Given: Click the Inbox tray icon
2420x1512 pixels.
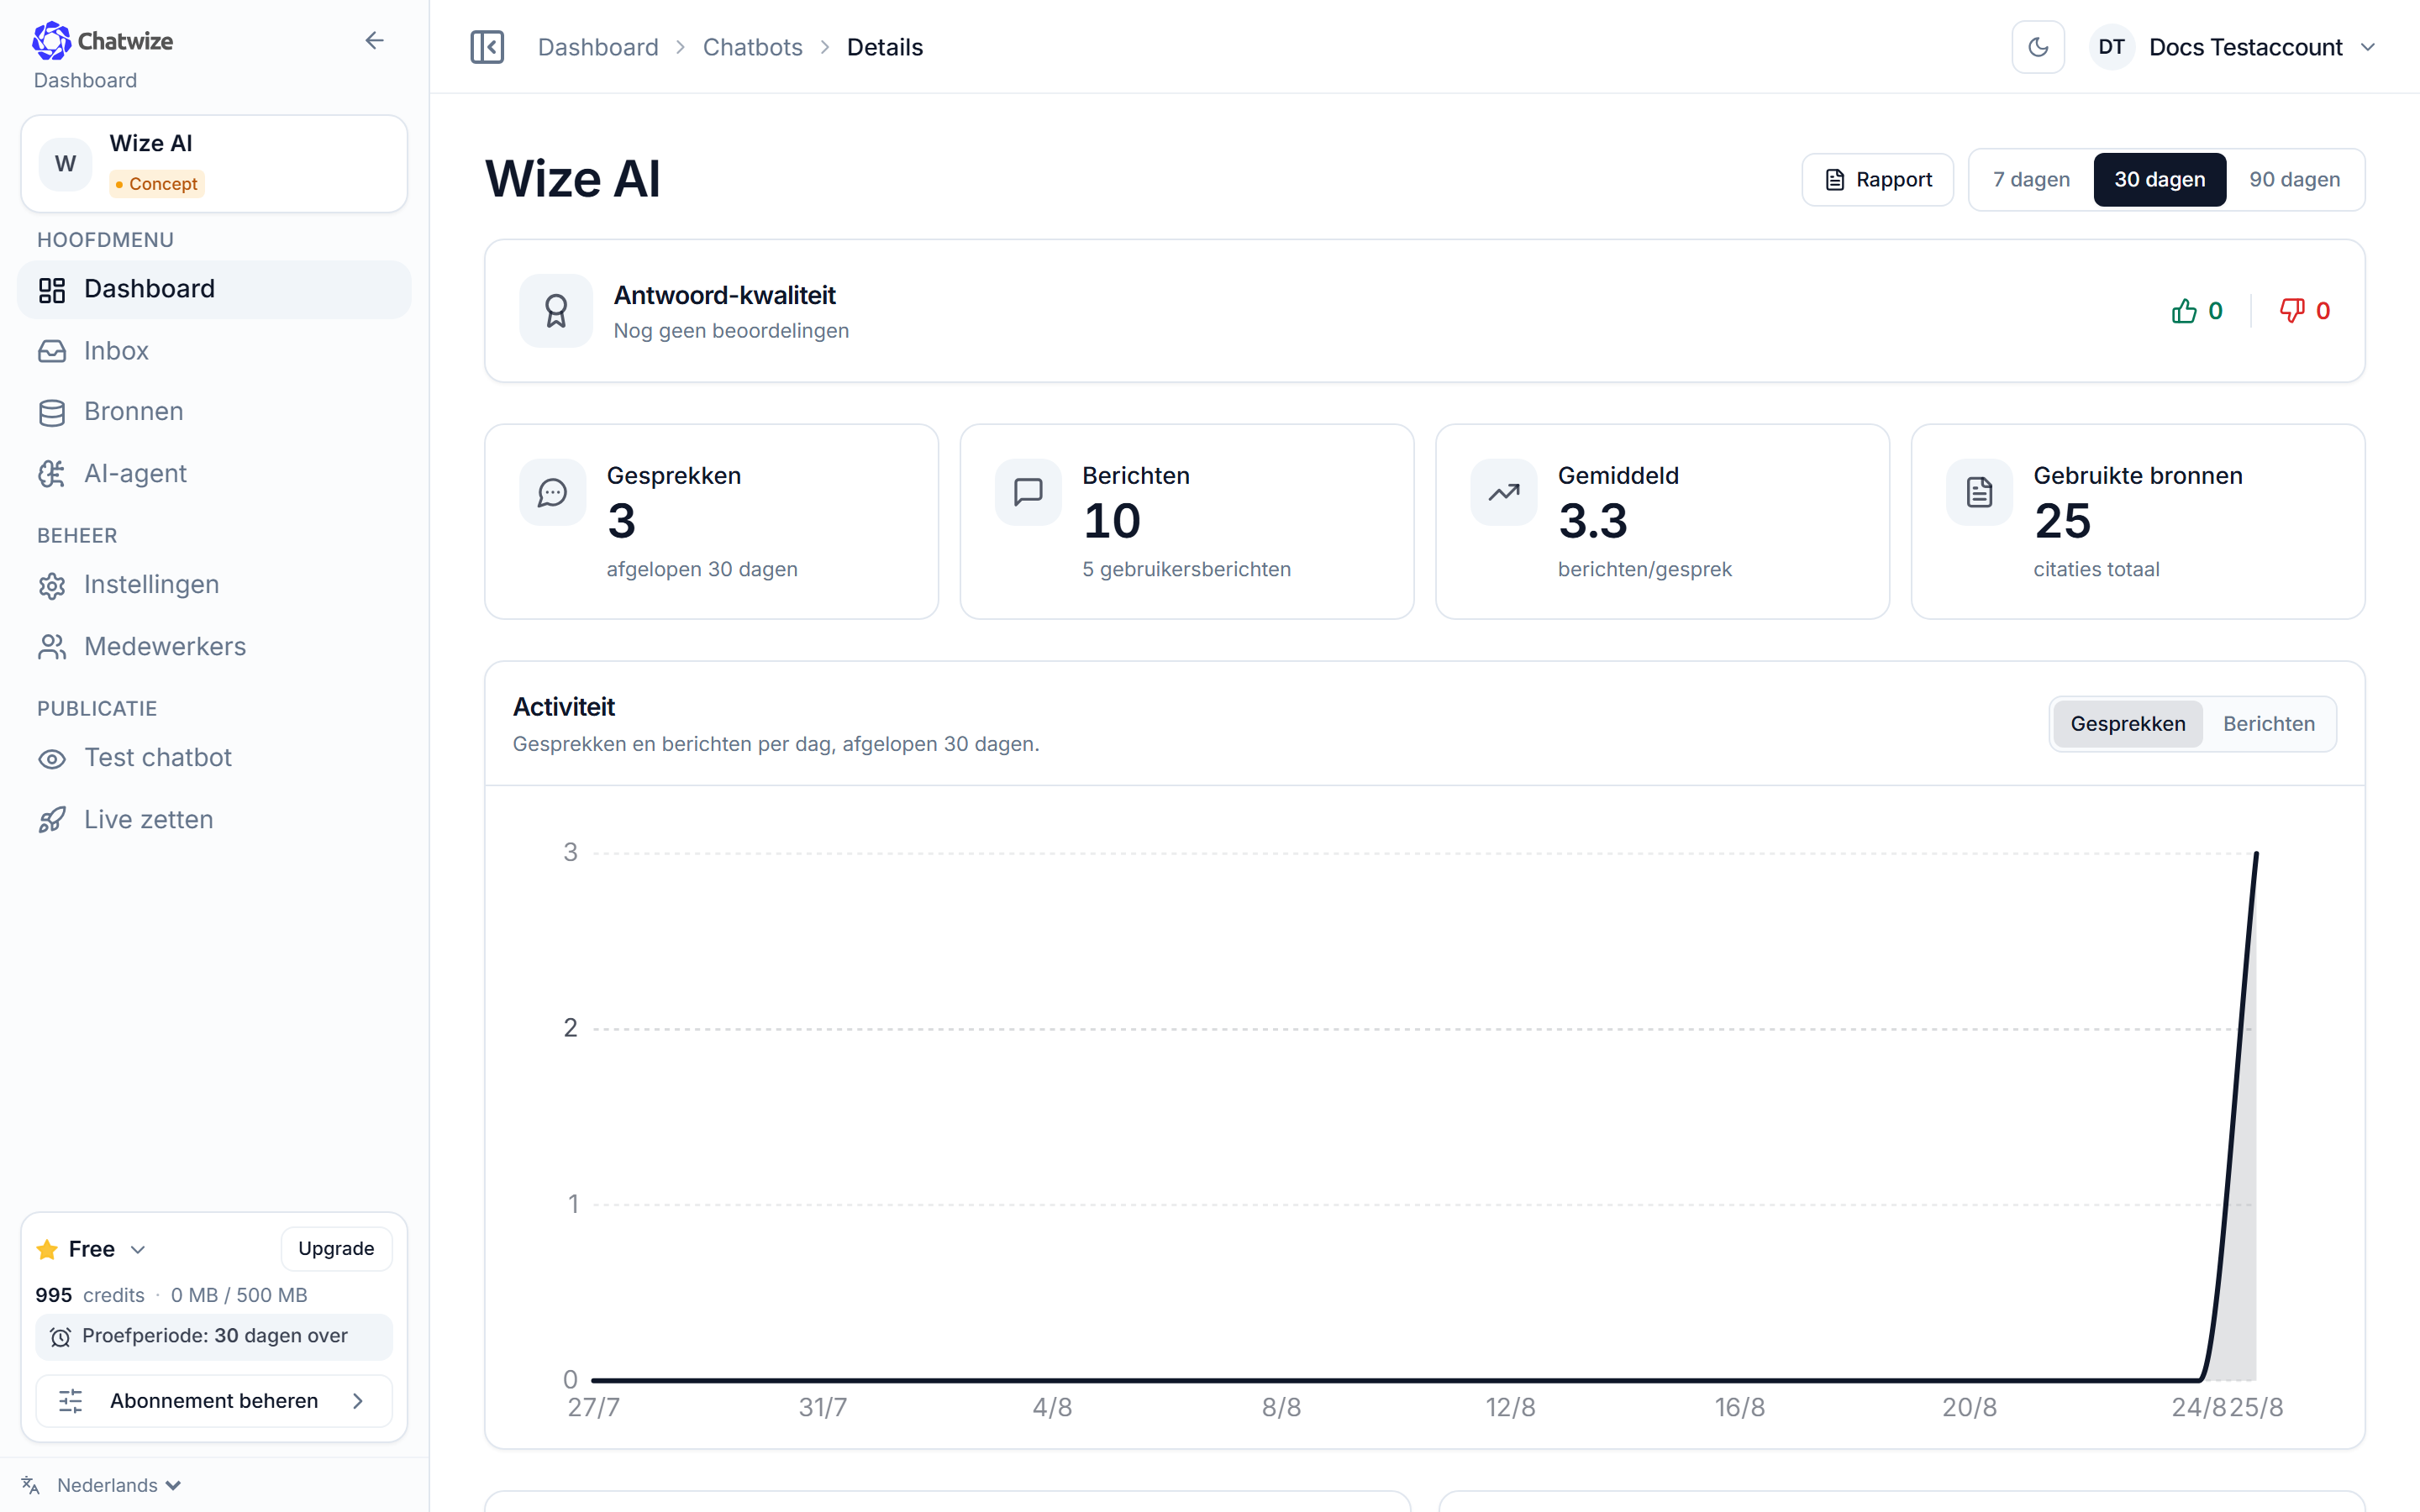Looking at the screenshot, I should coord(52,352).
